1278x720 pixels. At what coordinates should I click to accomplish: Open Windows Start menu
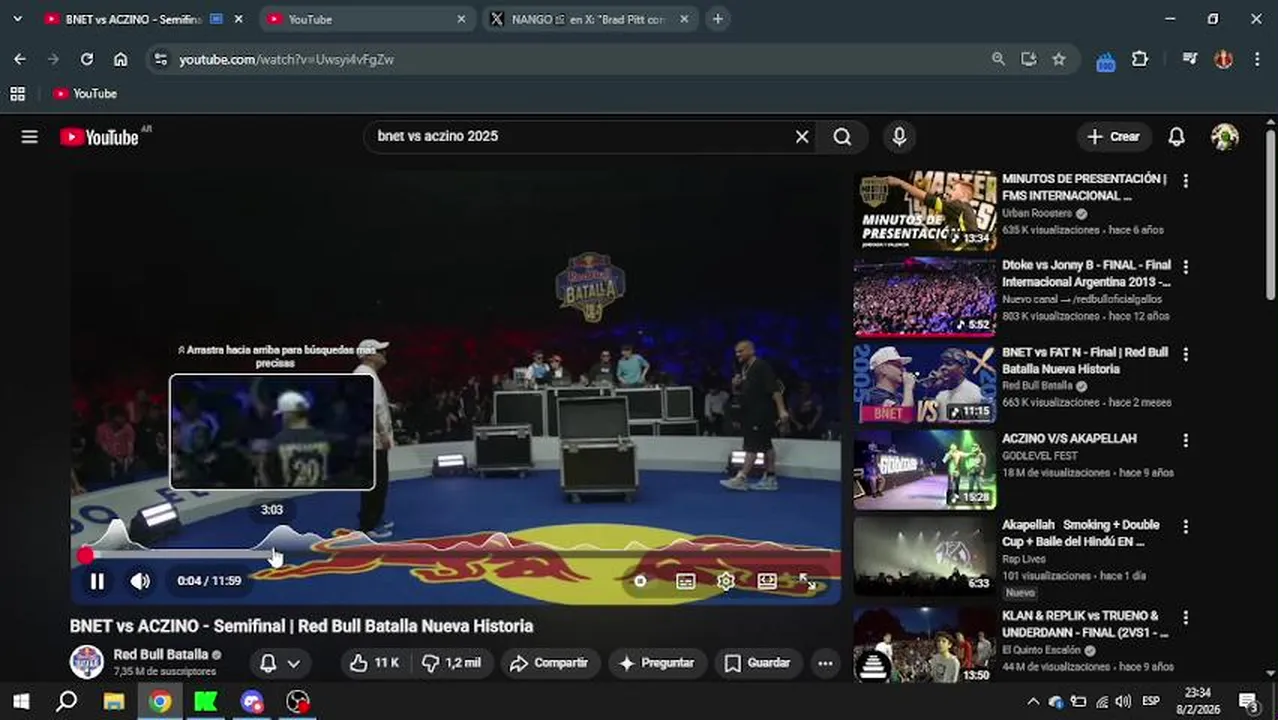pos(20,701)
